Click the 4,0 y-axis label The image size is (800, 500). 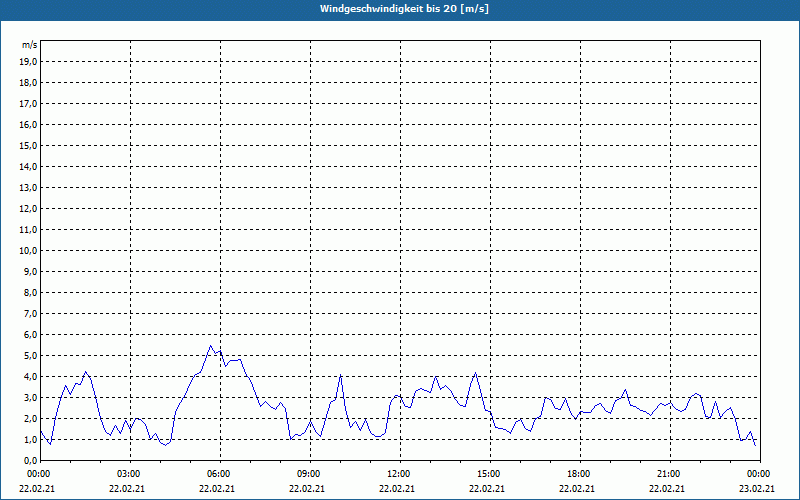(x=30, y=377)
